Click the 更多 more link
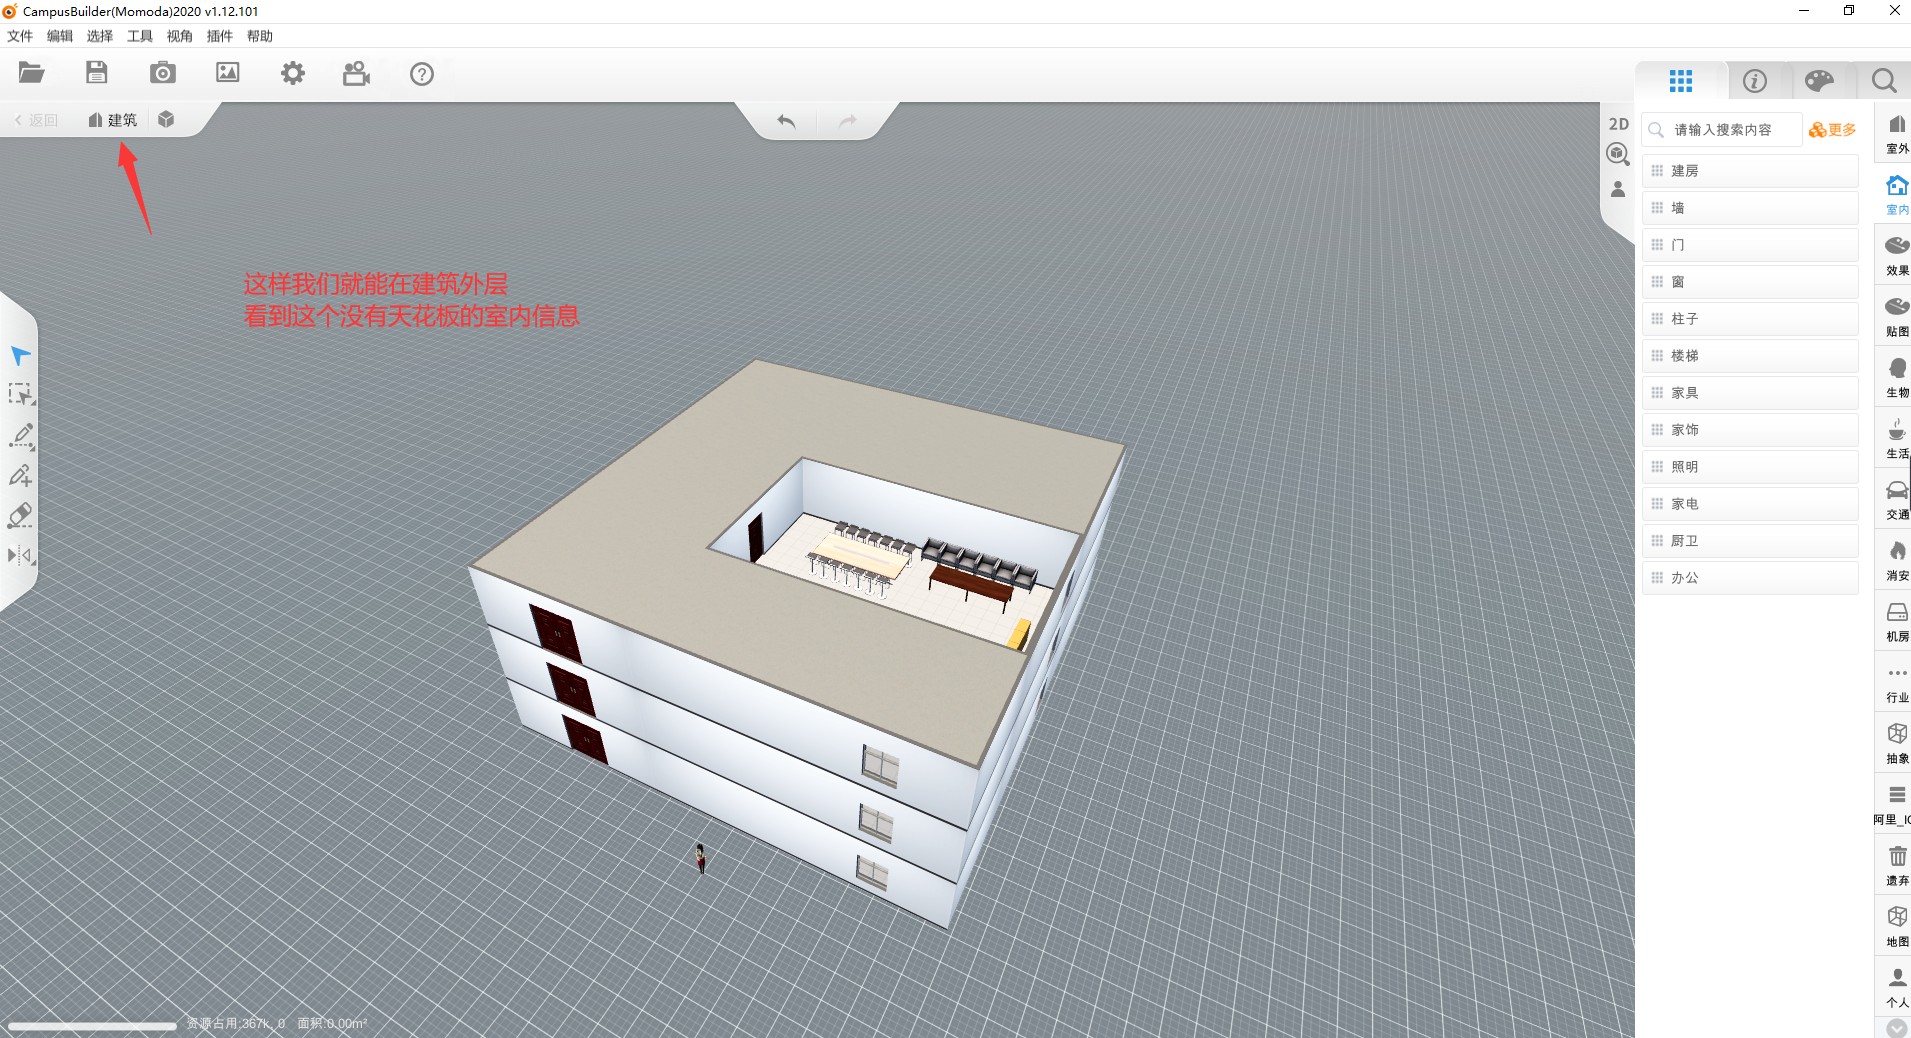This screenshot has height=1038, width=1911. point(1833,130)
